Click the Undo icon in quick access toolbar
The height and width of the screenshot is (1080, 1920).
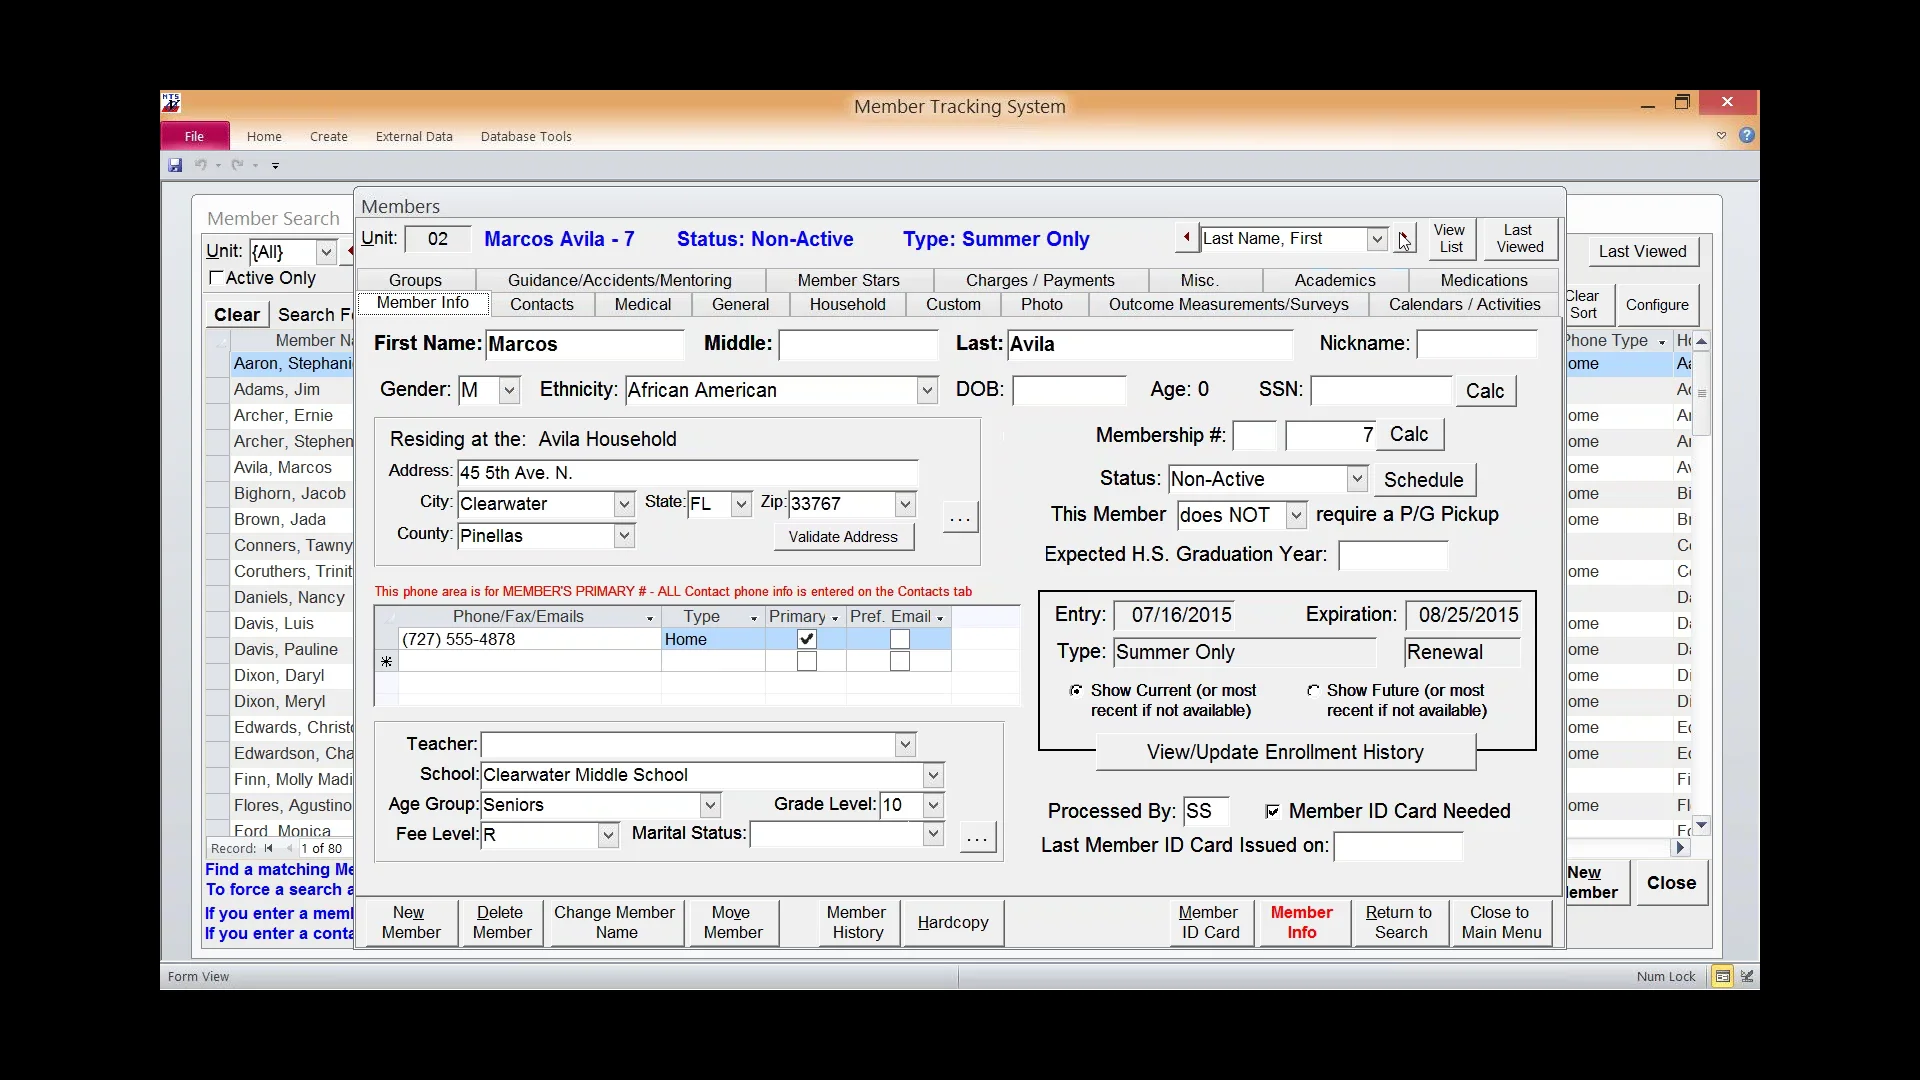201,165
